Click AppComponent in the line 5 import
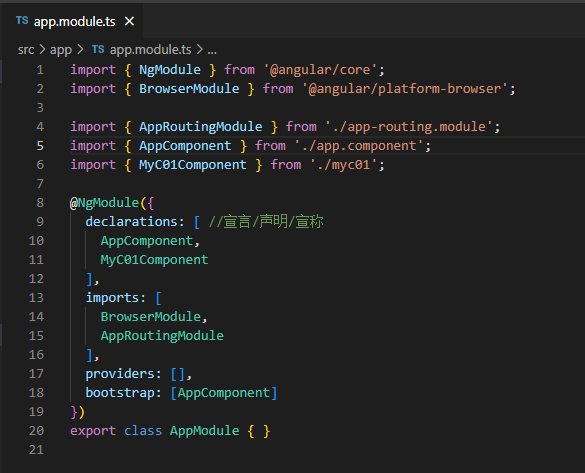The width and height of the screenshot is (585, 473). [185, 146]
